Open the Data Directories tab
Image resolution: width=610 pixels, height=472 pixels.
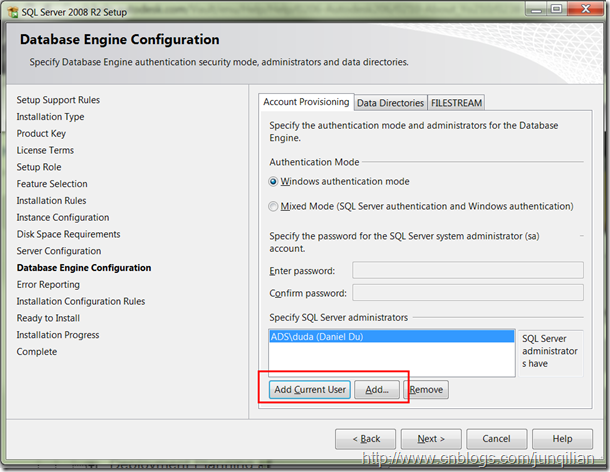390,103
